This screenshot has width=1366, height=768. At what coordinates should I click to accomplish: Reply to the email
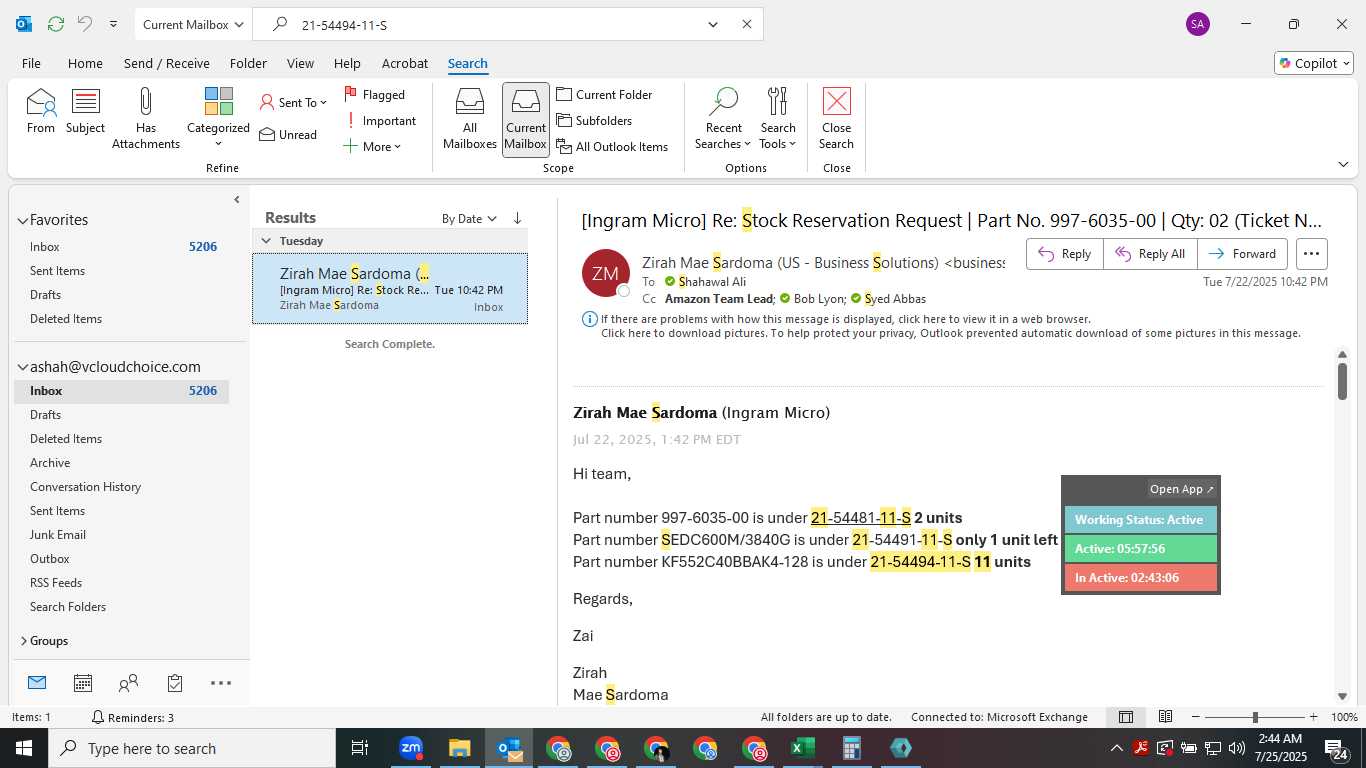1064,254
